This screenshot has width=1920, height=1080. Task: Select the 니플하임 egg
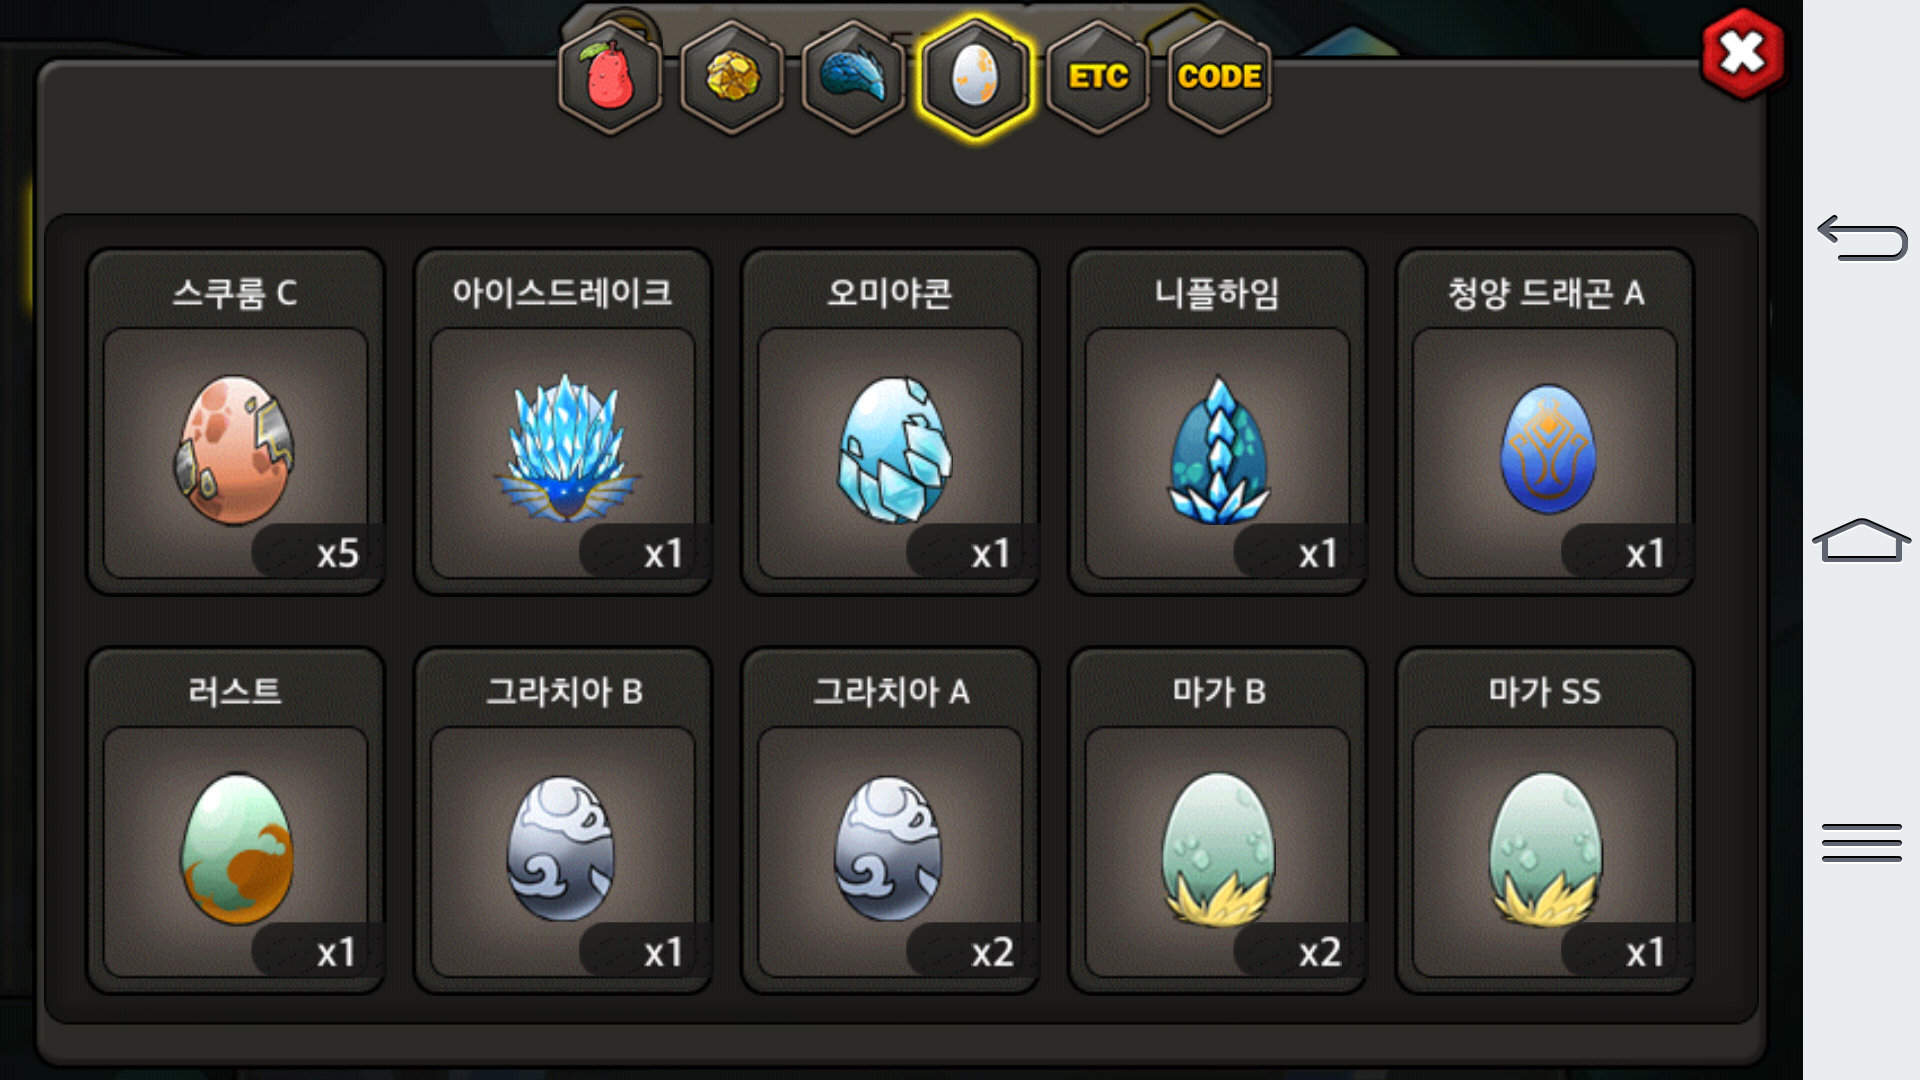tap(1218, 422)
